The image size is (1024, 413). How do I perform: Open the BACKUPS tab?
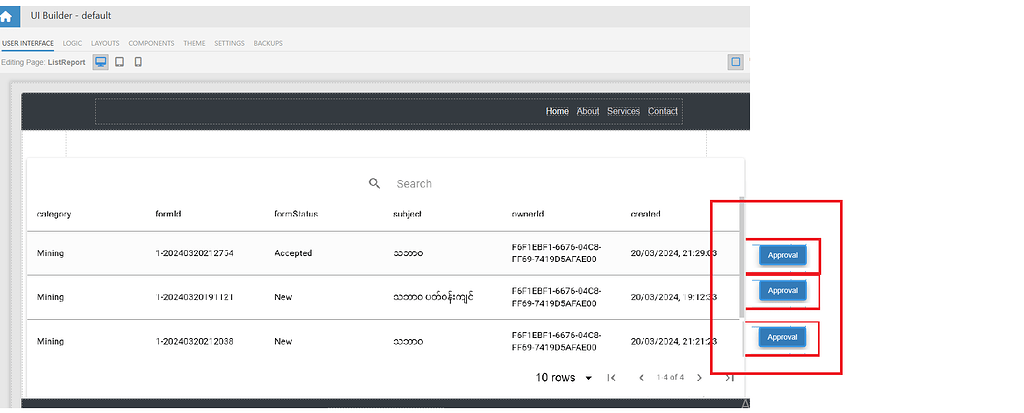click(x=268, y=43)
